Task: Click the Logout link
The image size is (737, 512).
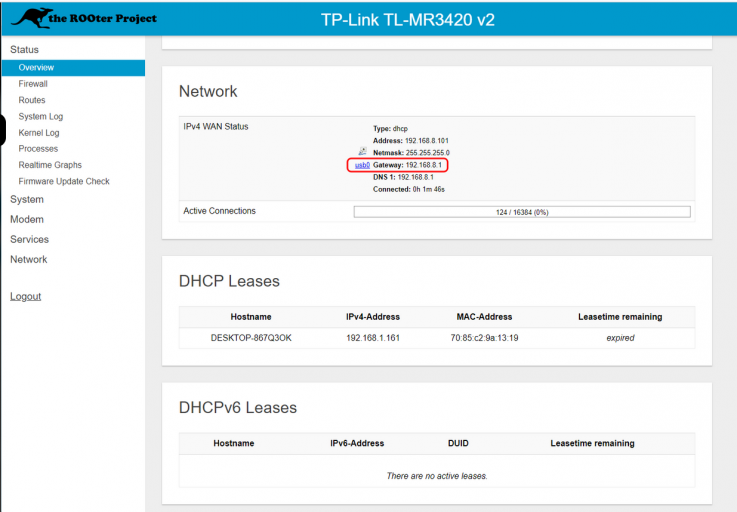Action: pyautogui.click(x=25, y=296)
